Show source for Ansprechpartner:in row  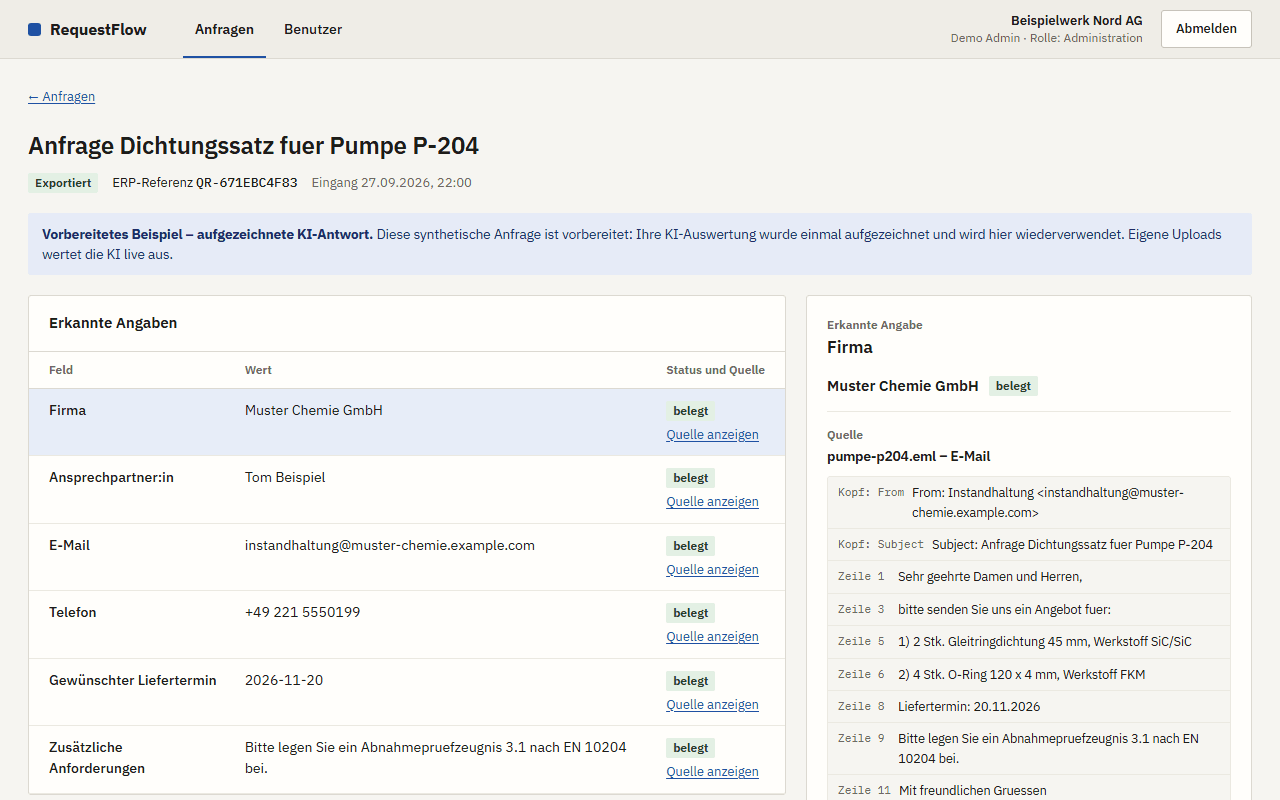pos(712,501)
